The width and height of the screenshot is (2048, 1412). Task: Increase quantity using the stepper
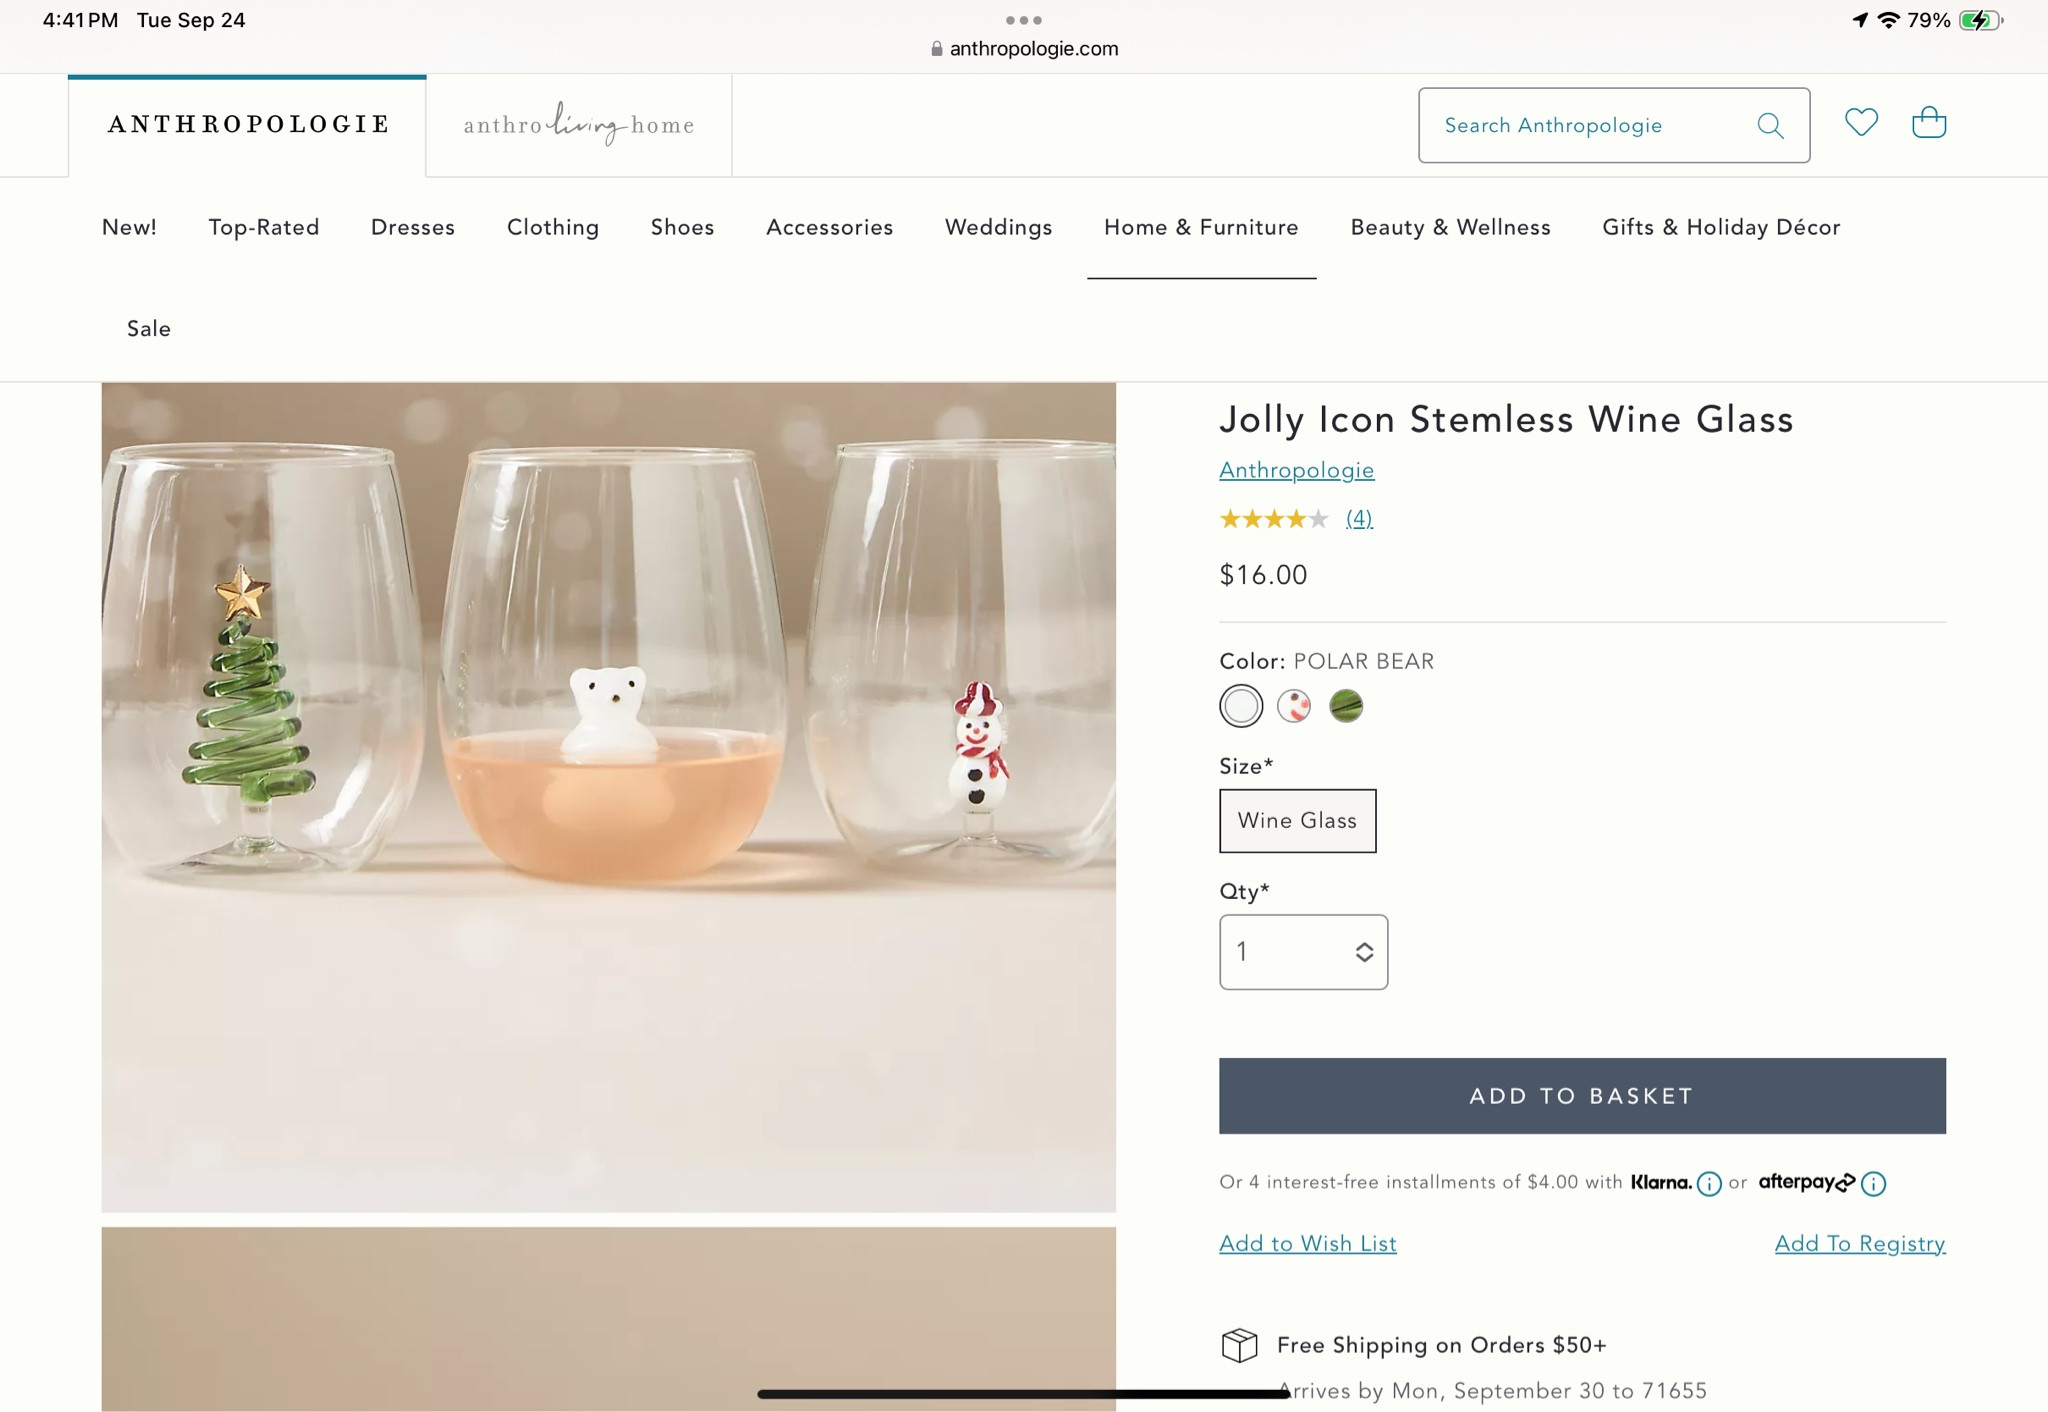1362,944
